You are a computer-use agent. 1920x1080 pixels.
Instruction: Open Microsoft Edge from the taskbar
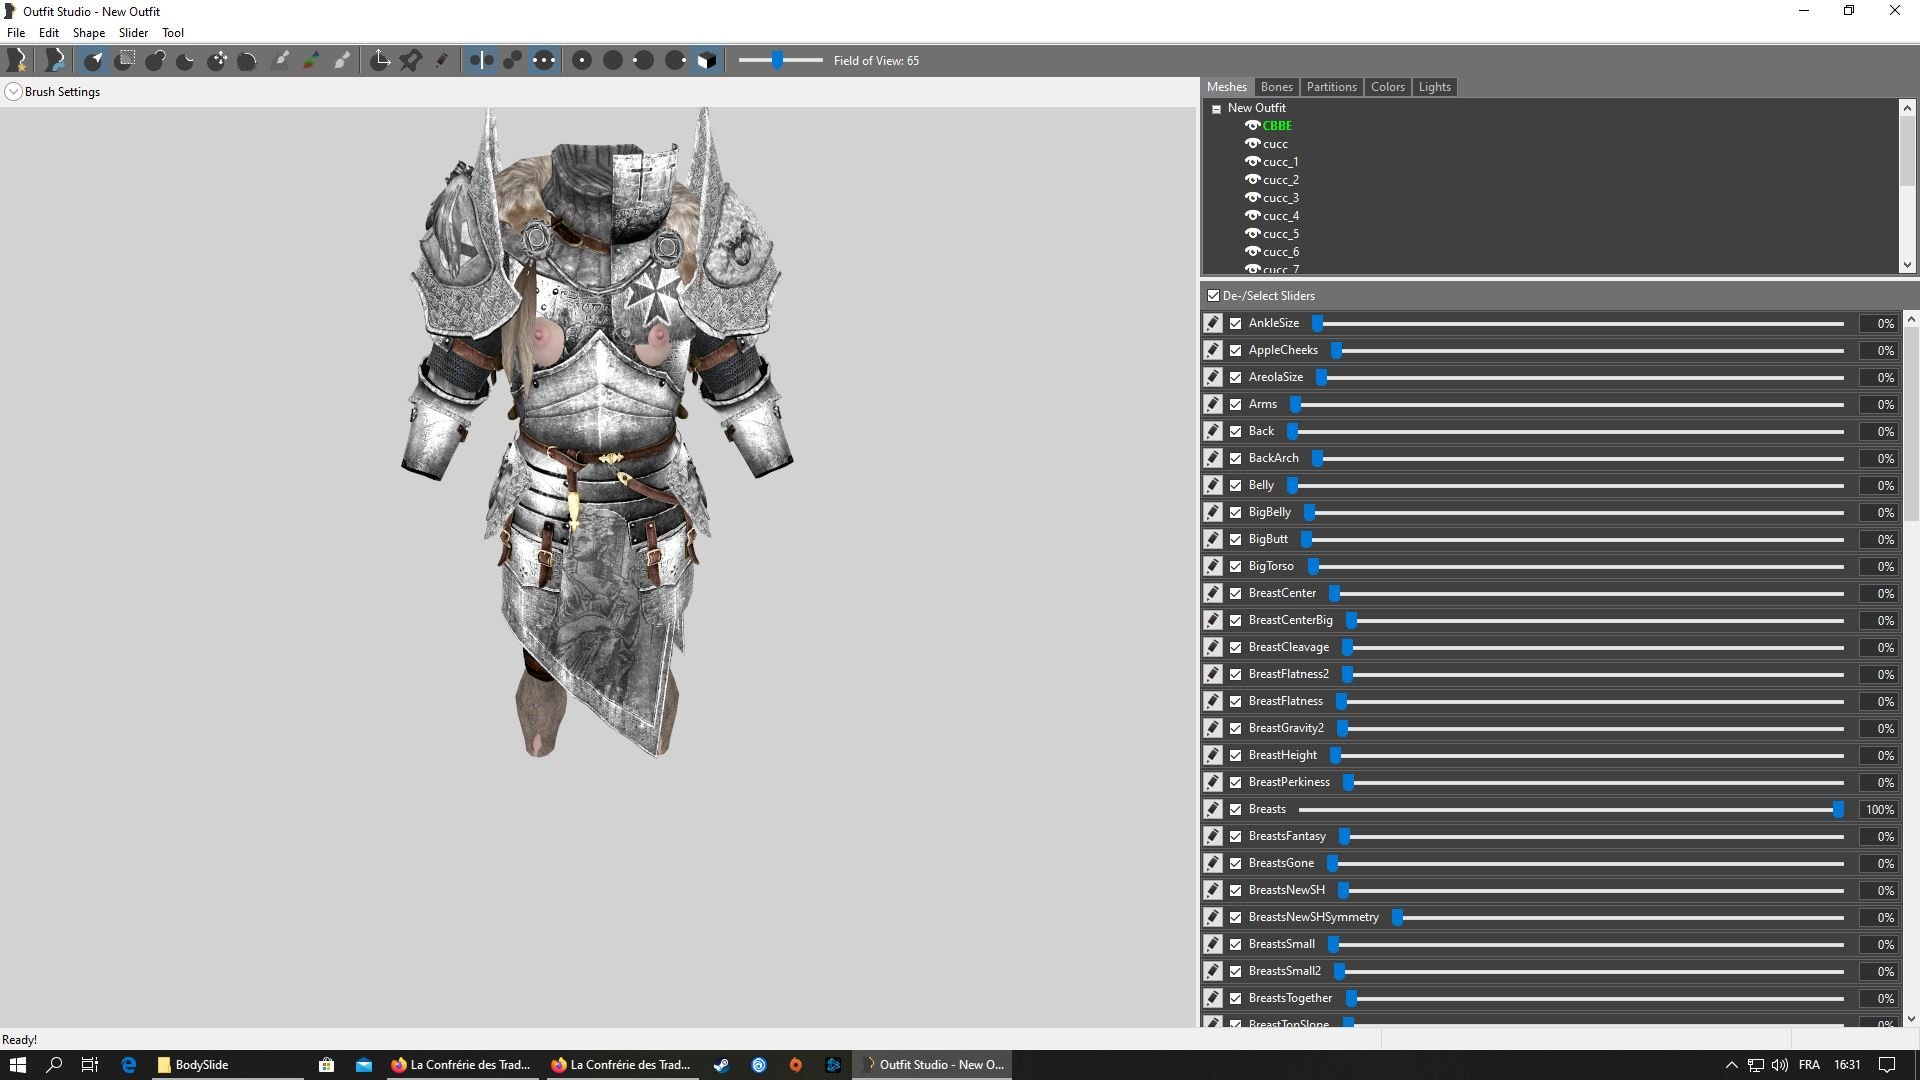(128, 1065)
